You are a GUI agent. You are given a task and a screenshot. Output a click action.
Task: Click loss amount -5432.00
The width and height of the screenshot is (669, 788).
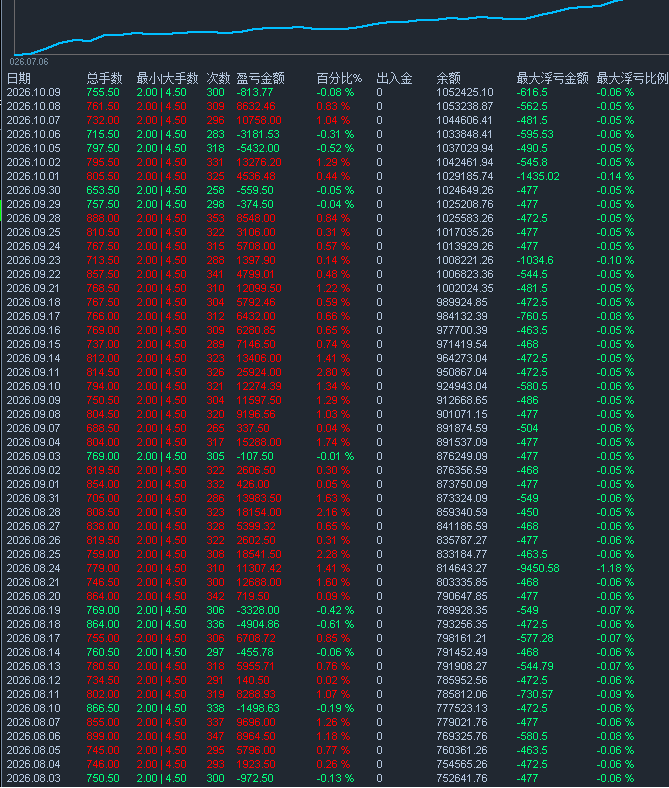tap(258, 148)
